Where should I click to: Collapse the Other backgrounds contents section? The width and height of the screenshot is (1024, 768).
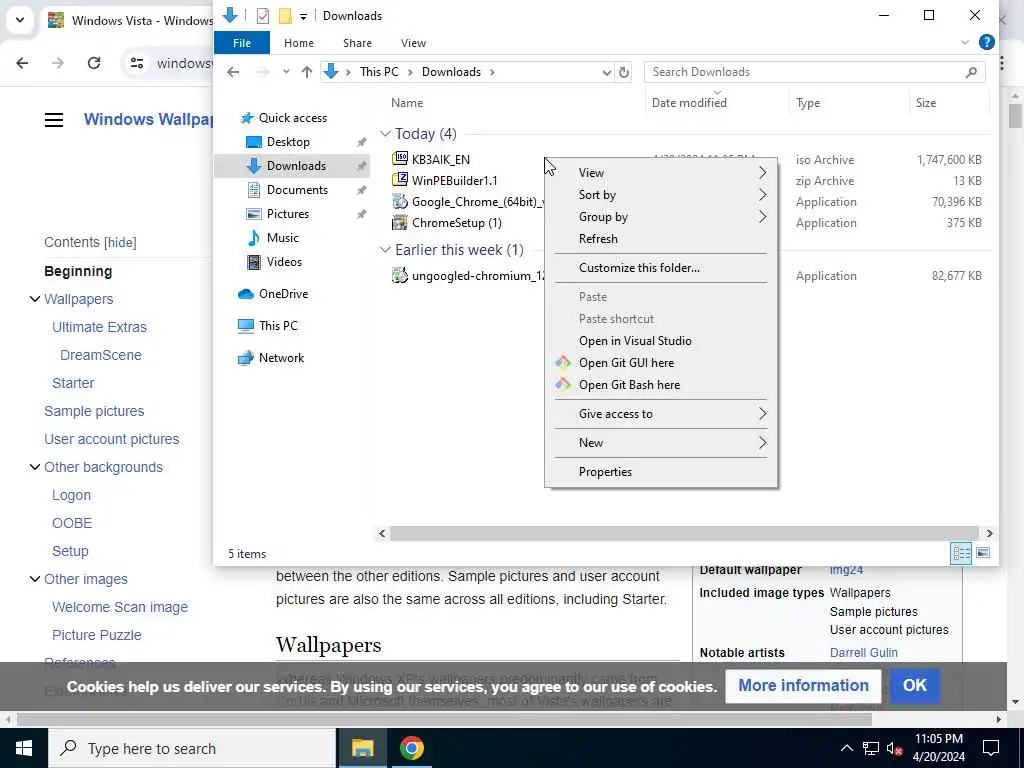coord(35,467)
